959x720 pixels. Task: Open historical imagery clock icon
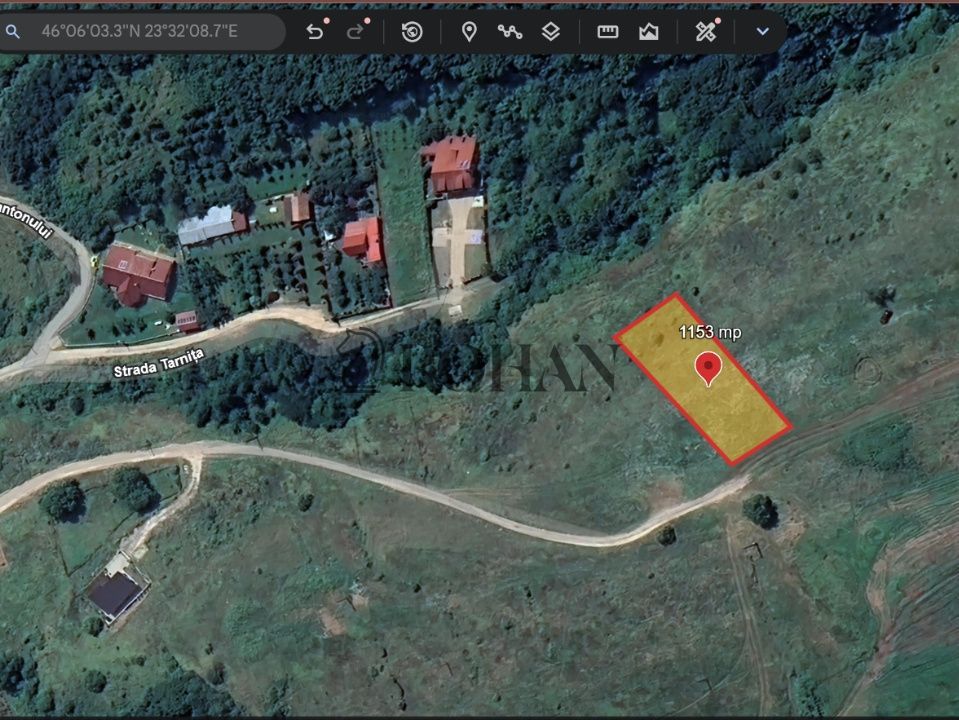click(x=412, y=31)
